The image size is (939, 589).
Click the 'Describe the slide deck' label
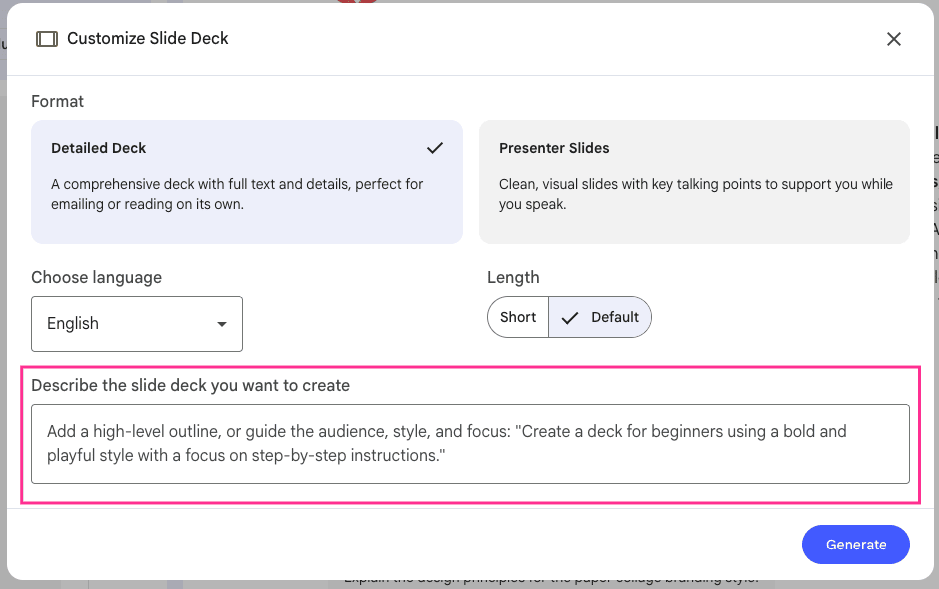[x=190, y=385]
